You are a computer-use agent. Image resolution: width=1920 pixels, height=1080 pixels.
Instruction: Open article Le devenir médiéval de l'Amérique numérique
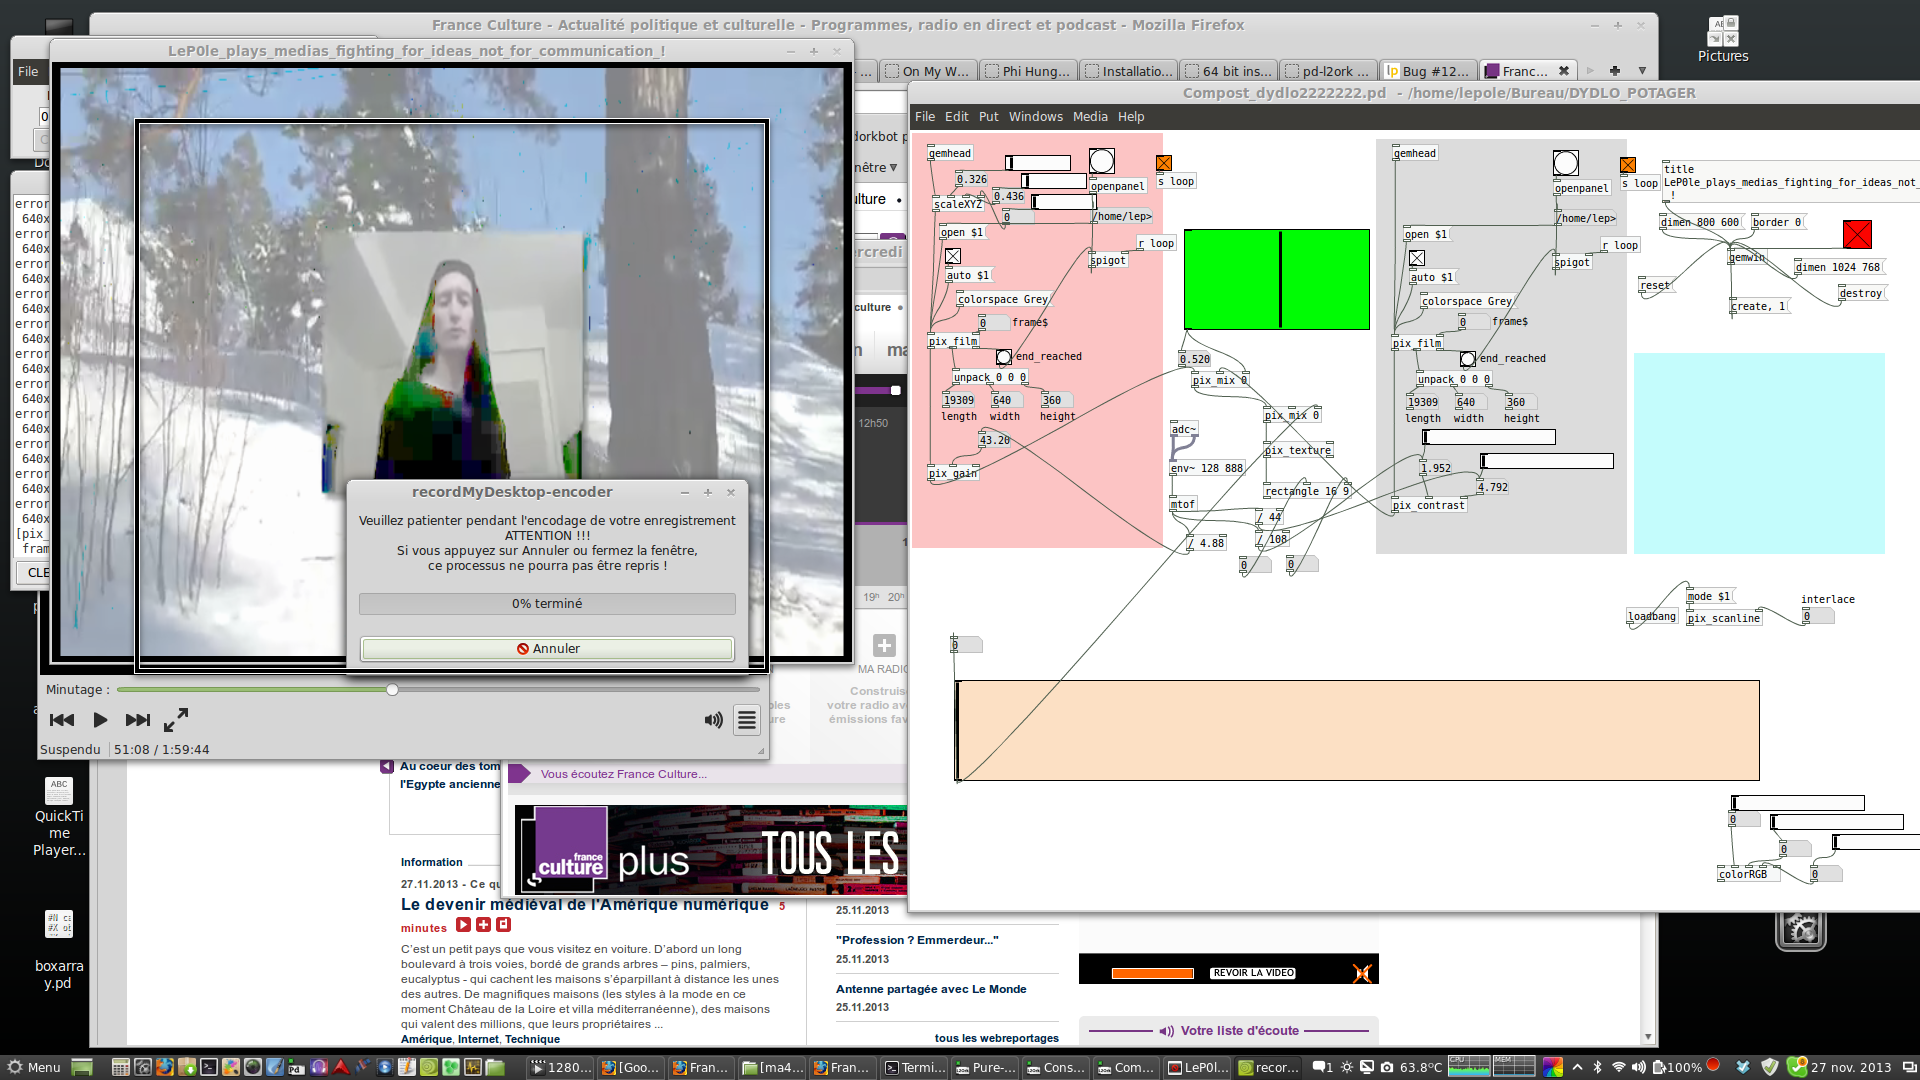point(585,905)
